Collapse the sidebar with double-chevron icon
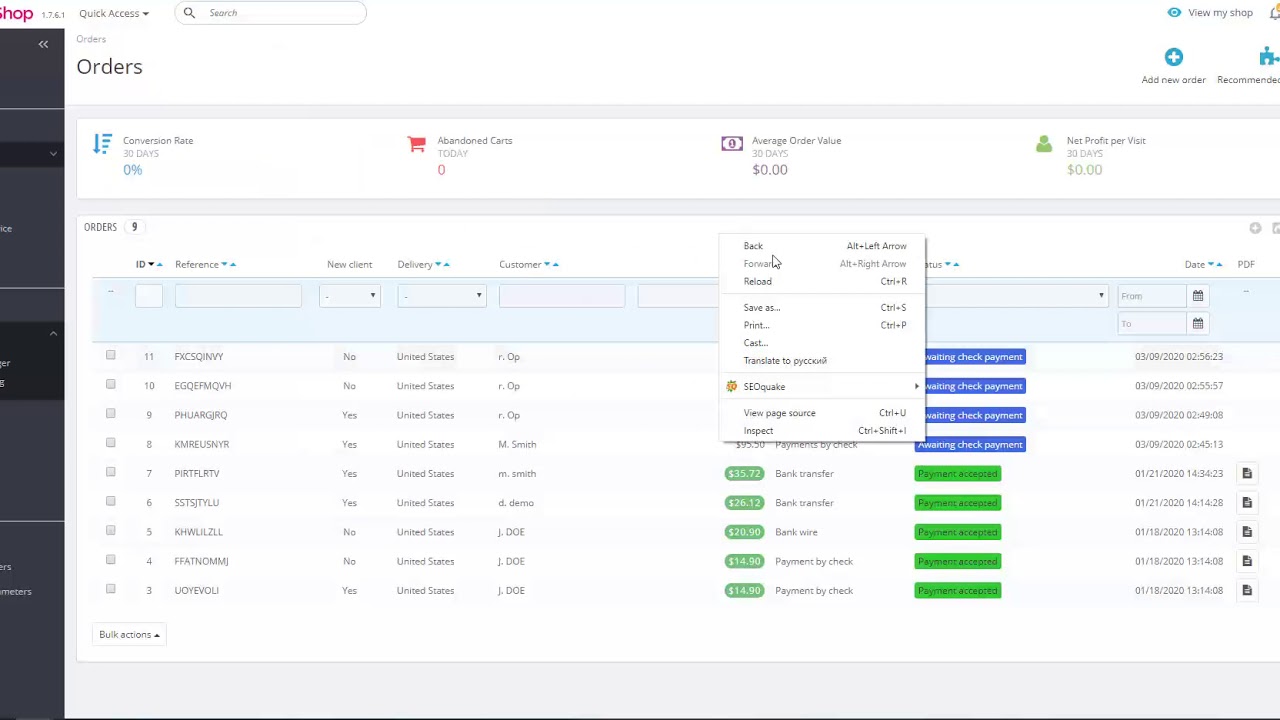Screen dimensions: 1280x720 pos(43,44)
